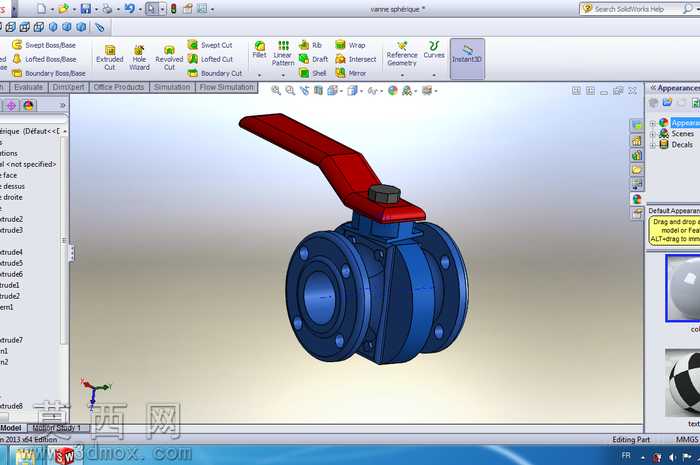
Task: Click Zoom to Area magnifier icon
Action: pos(290,91)
